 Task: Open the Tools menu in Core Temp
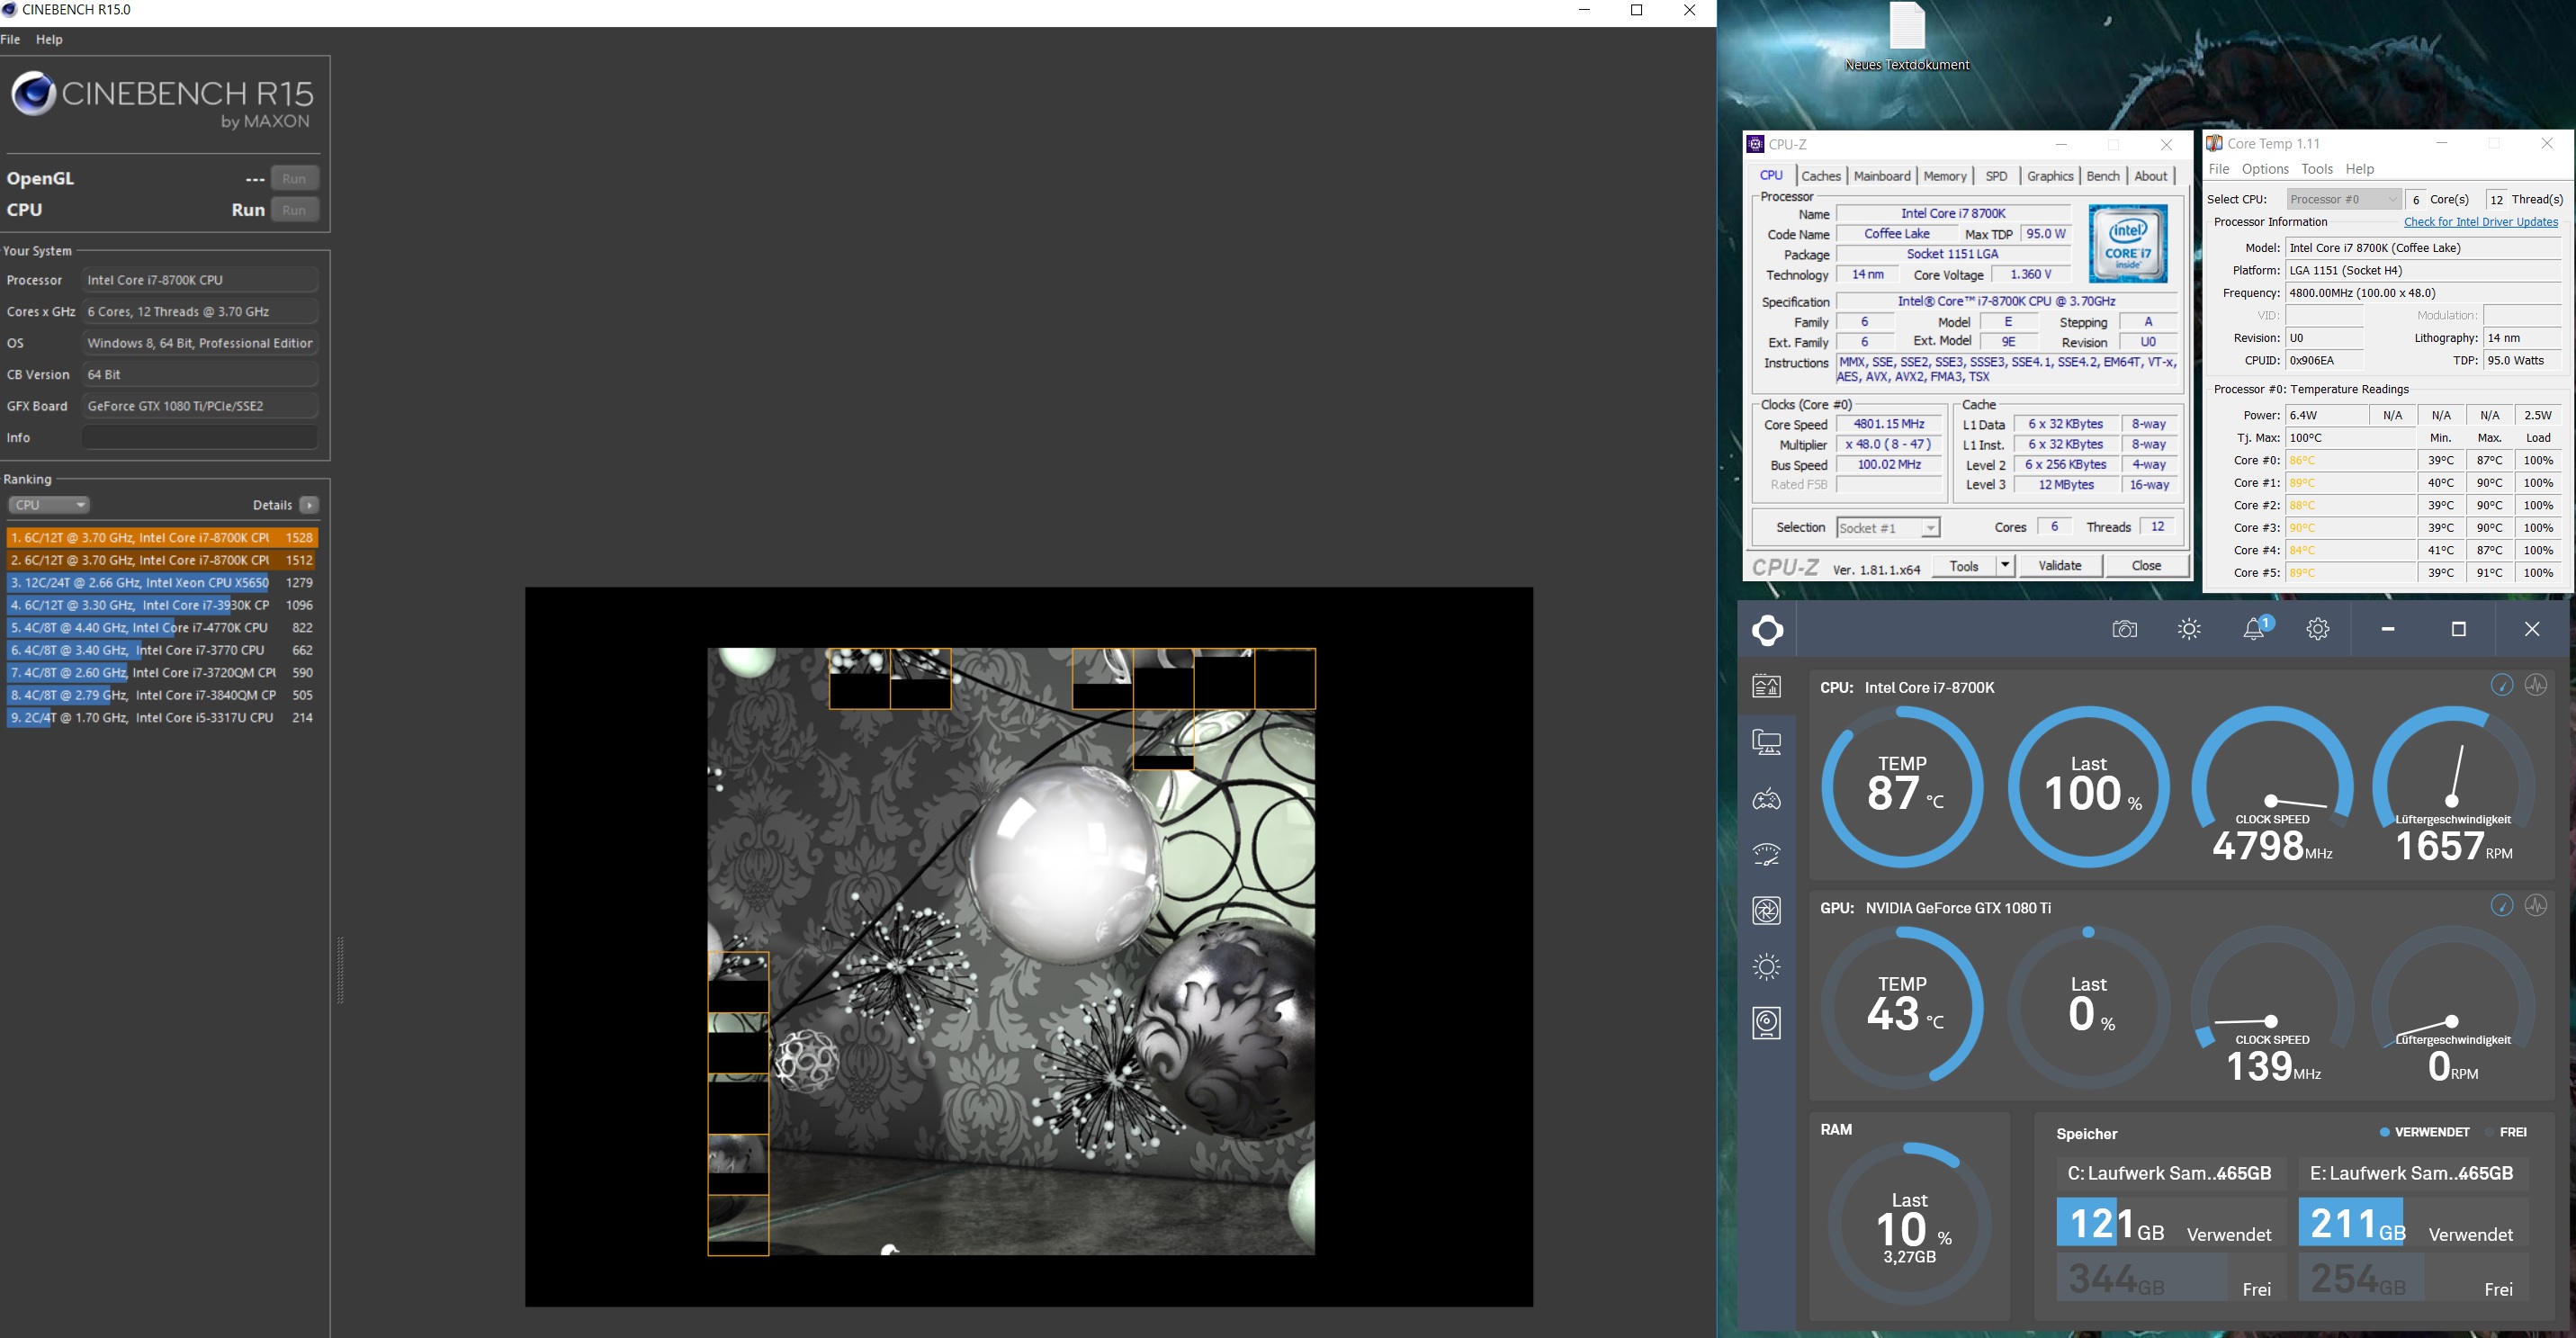2316,169
